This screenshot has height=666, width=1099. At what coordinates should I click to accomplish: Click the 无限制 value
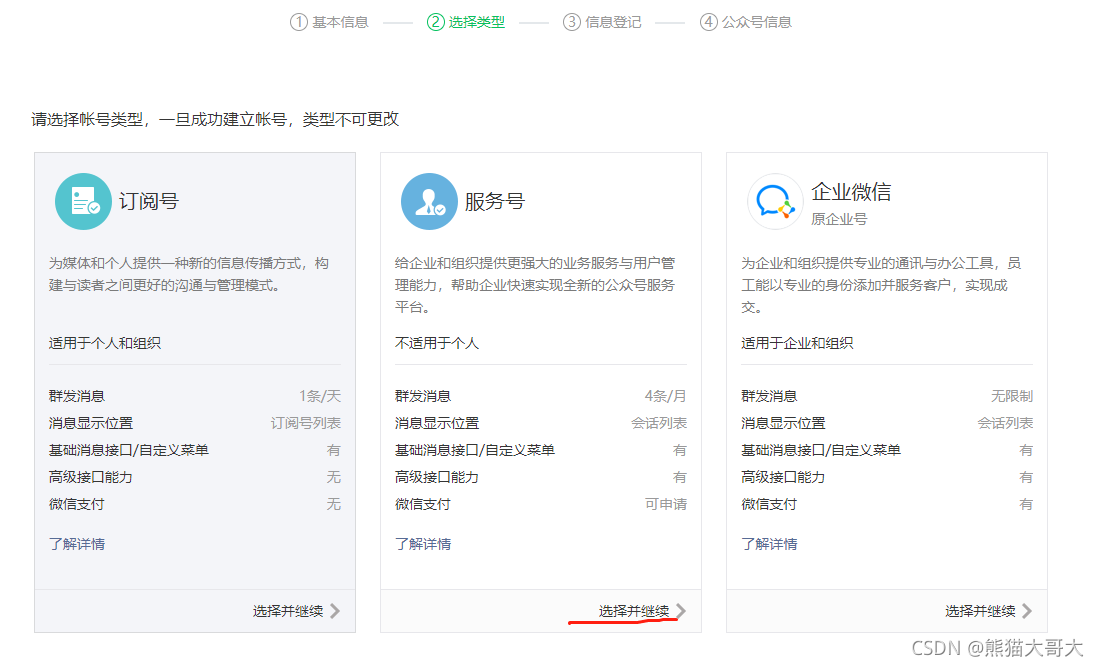pos(1012,396)
